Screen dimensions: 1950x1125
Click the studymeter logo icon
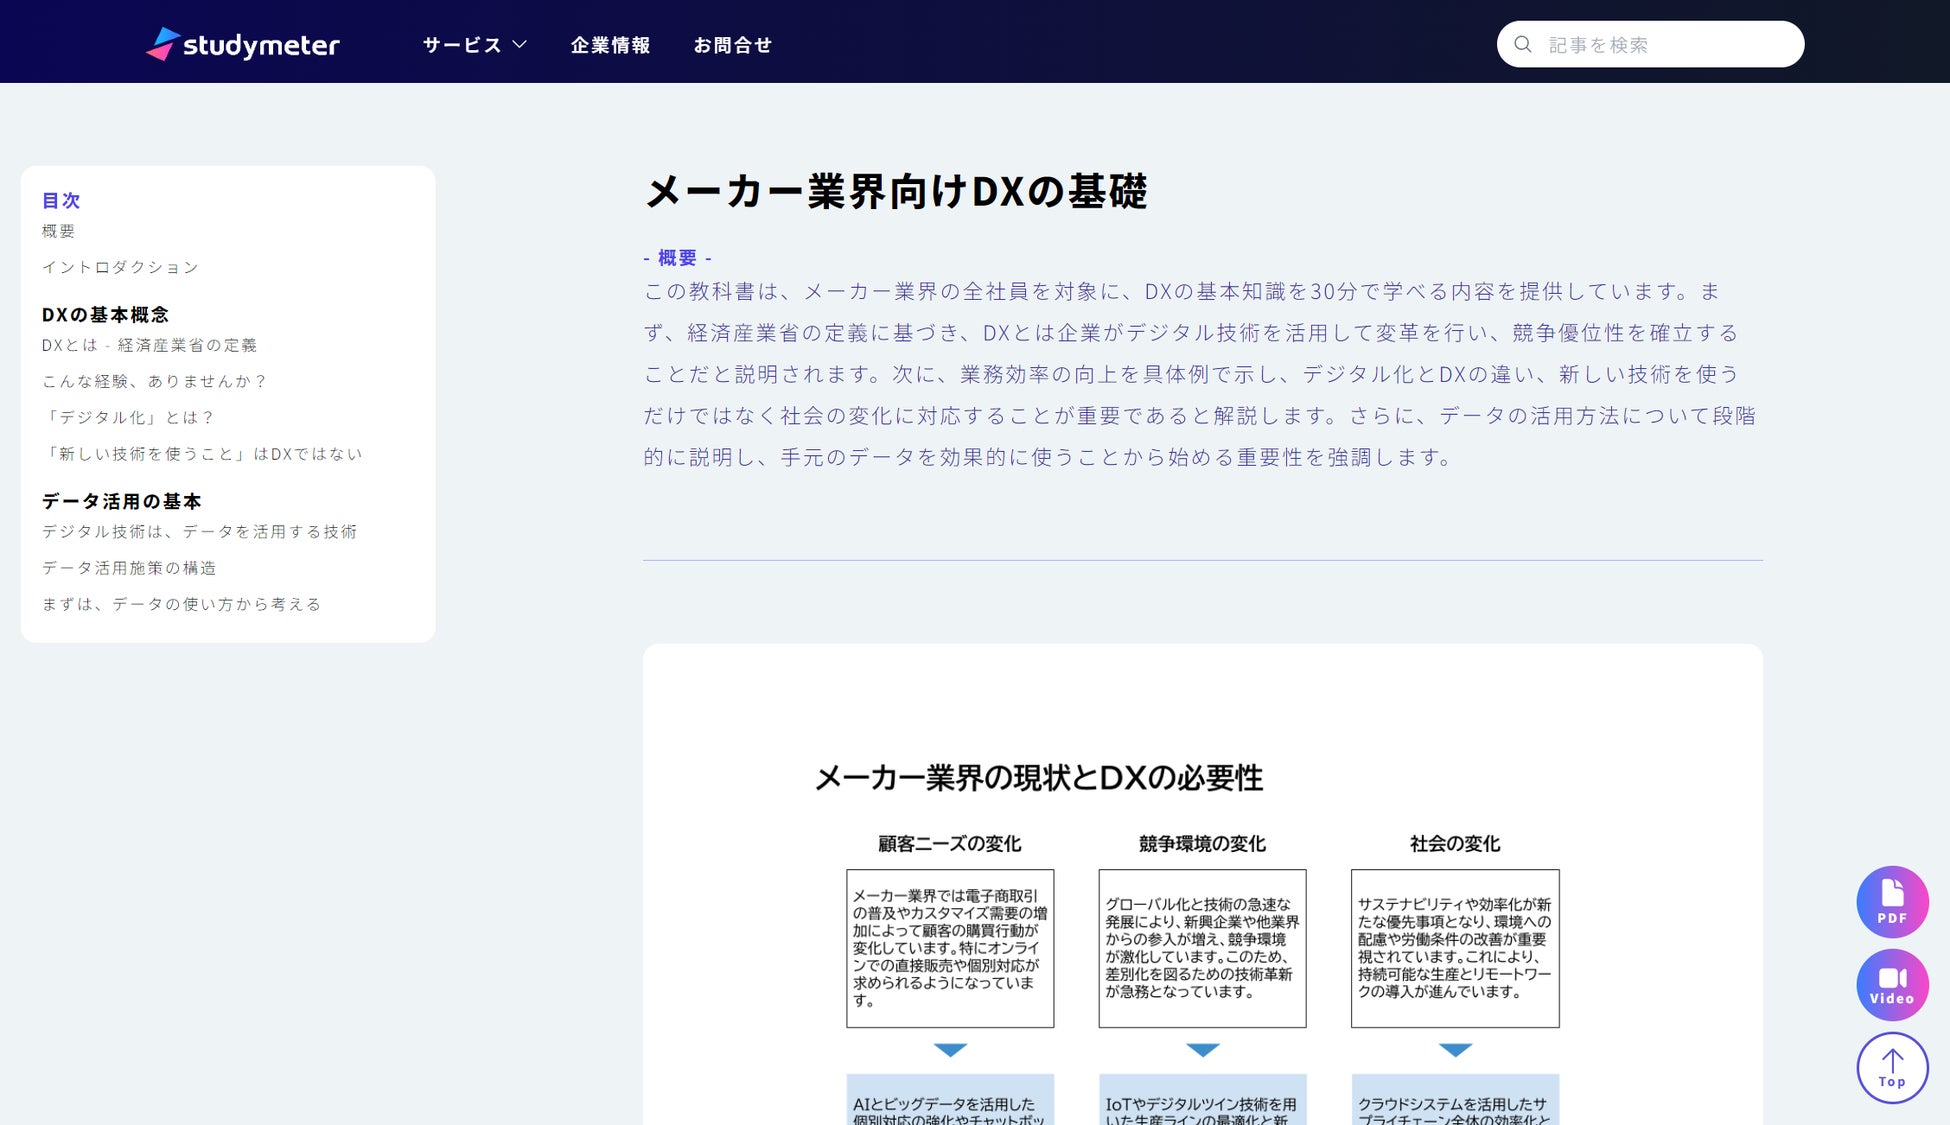click(162, 44)
